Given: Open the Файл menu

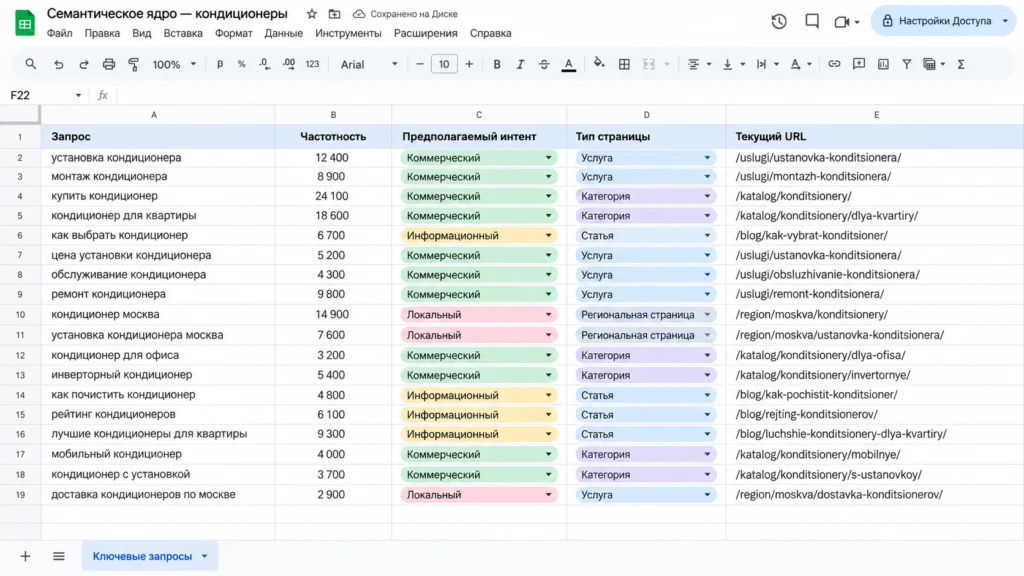Looking at the screenshot, I should 59,33.
